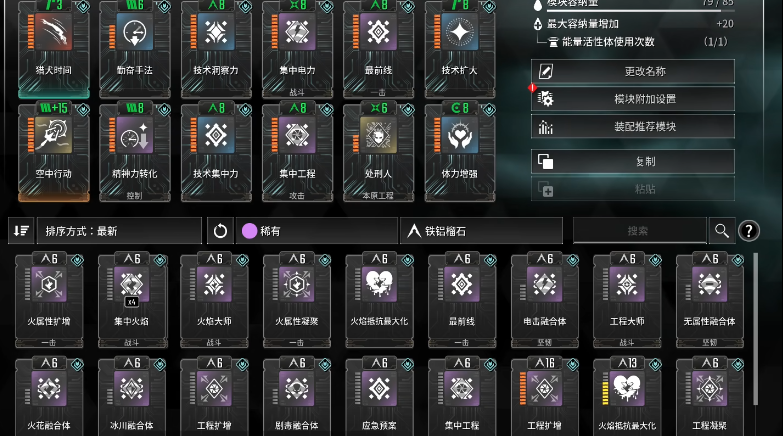Image resolution: width=783 pixels, height=436 pixels.
Task: Click the 粘贴 paste button
Action: (633, 189)
